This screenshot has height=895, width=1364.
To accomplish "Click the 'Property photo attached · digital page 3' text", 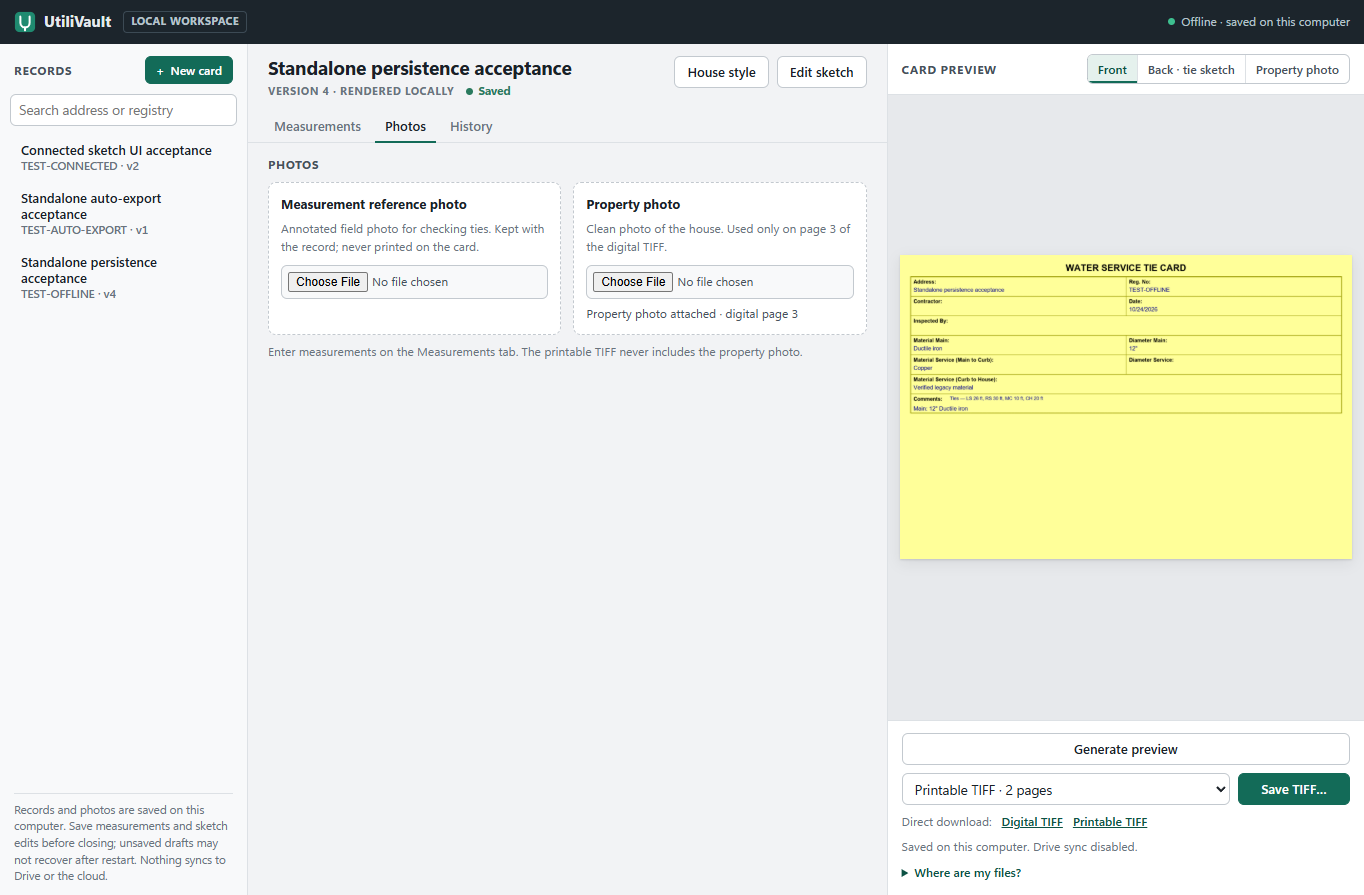I will 692,314.
